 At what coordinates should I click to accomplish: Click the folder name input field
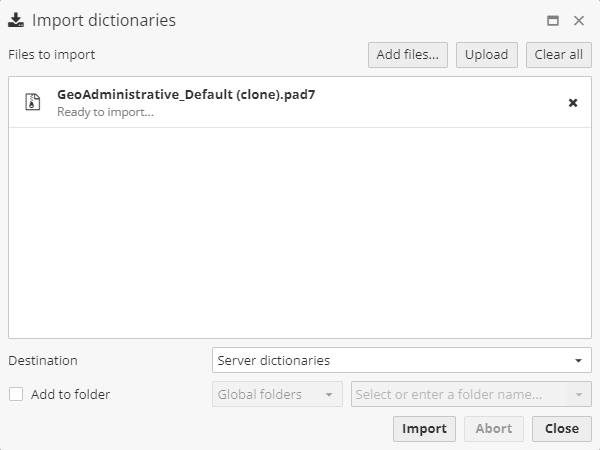point(458,394)
